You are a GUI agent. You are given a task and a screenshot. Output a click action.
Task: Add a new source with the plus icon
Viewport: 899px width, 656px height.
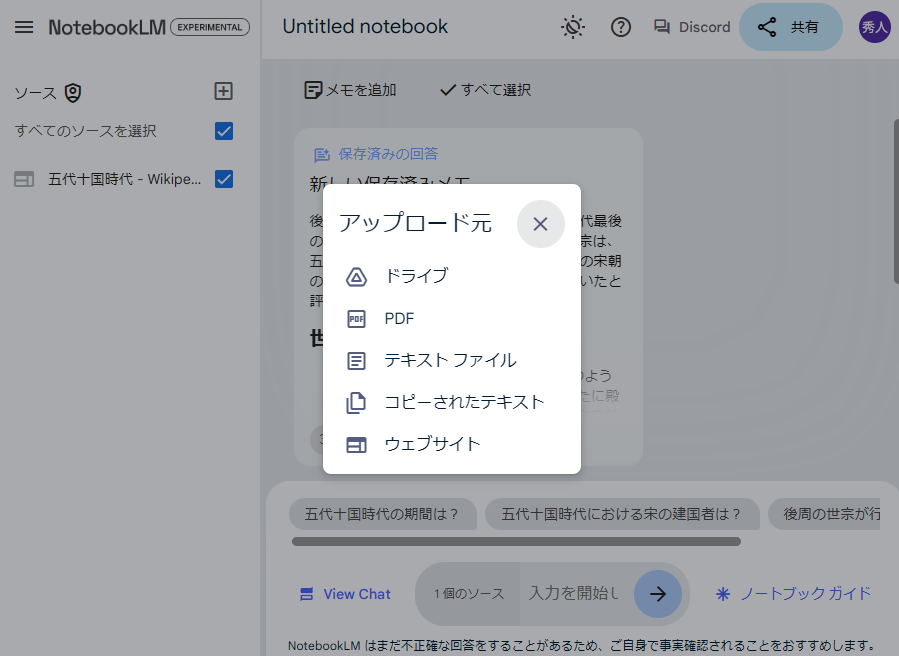pyautogui.click(x=224, y=91)
